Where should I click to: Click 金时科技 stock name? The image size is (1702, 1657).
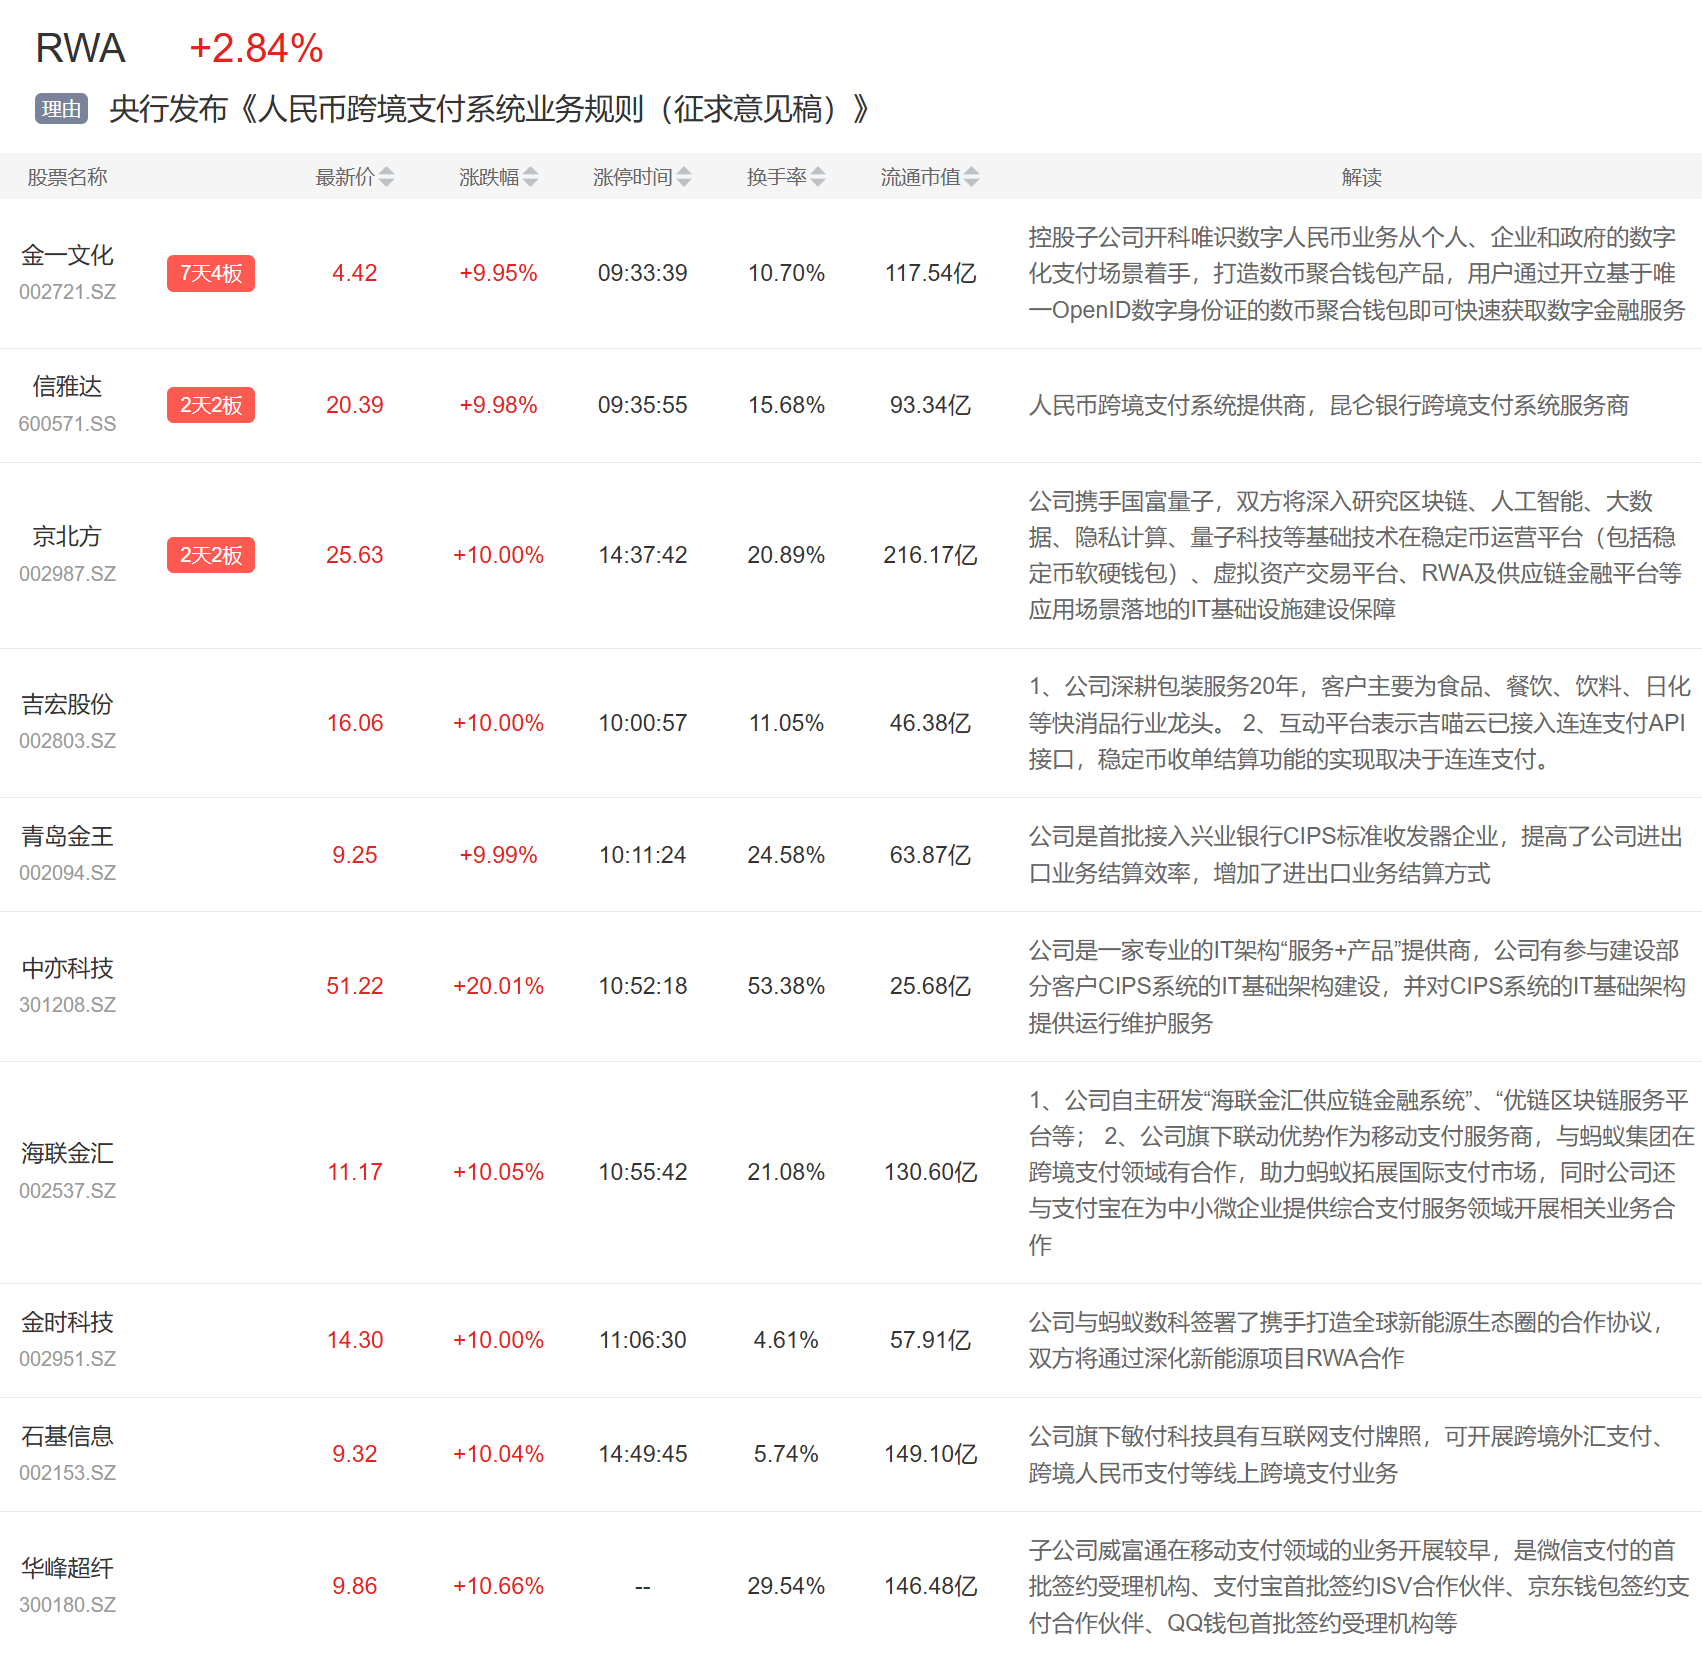68,1322
